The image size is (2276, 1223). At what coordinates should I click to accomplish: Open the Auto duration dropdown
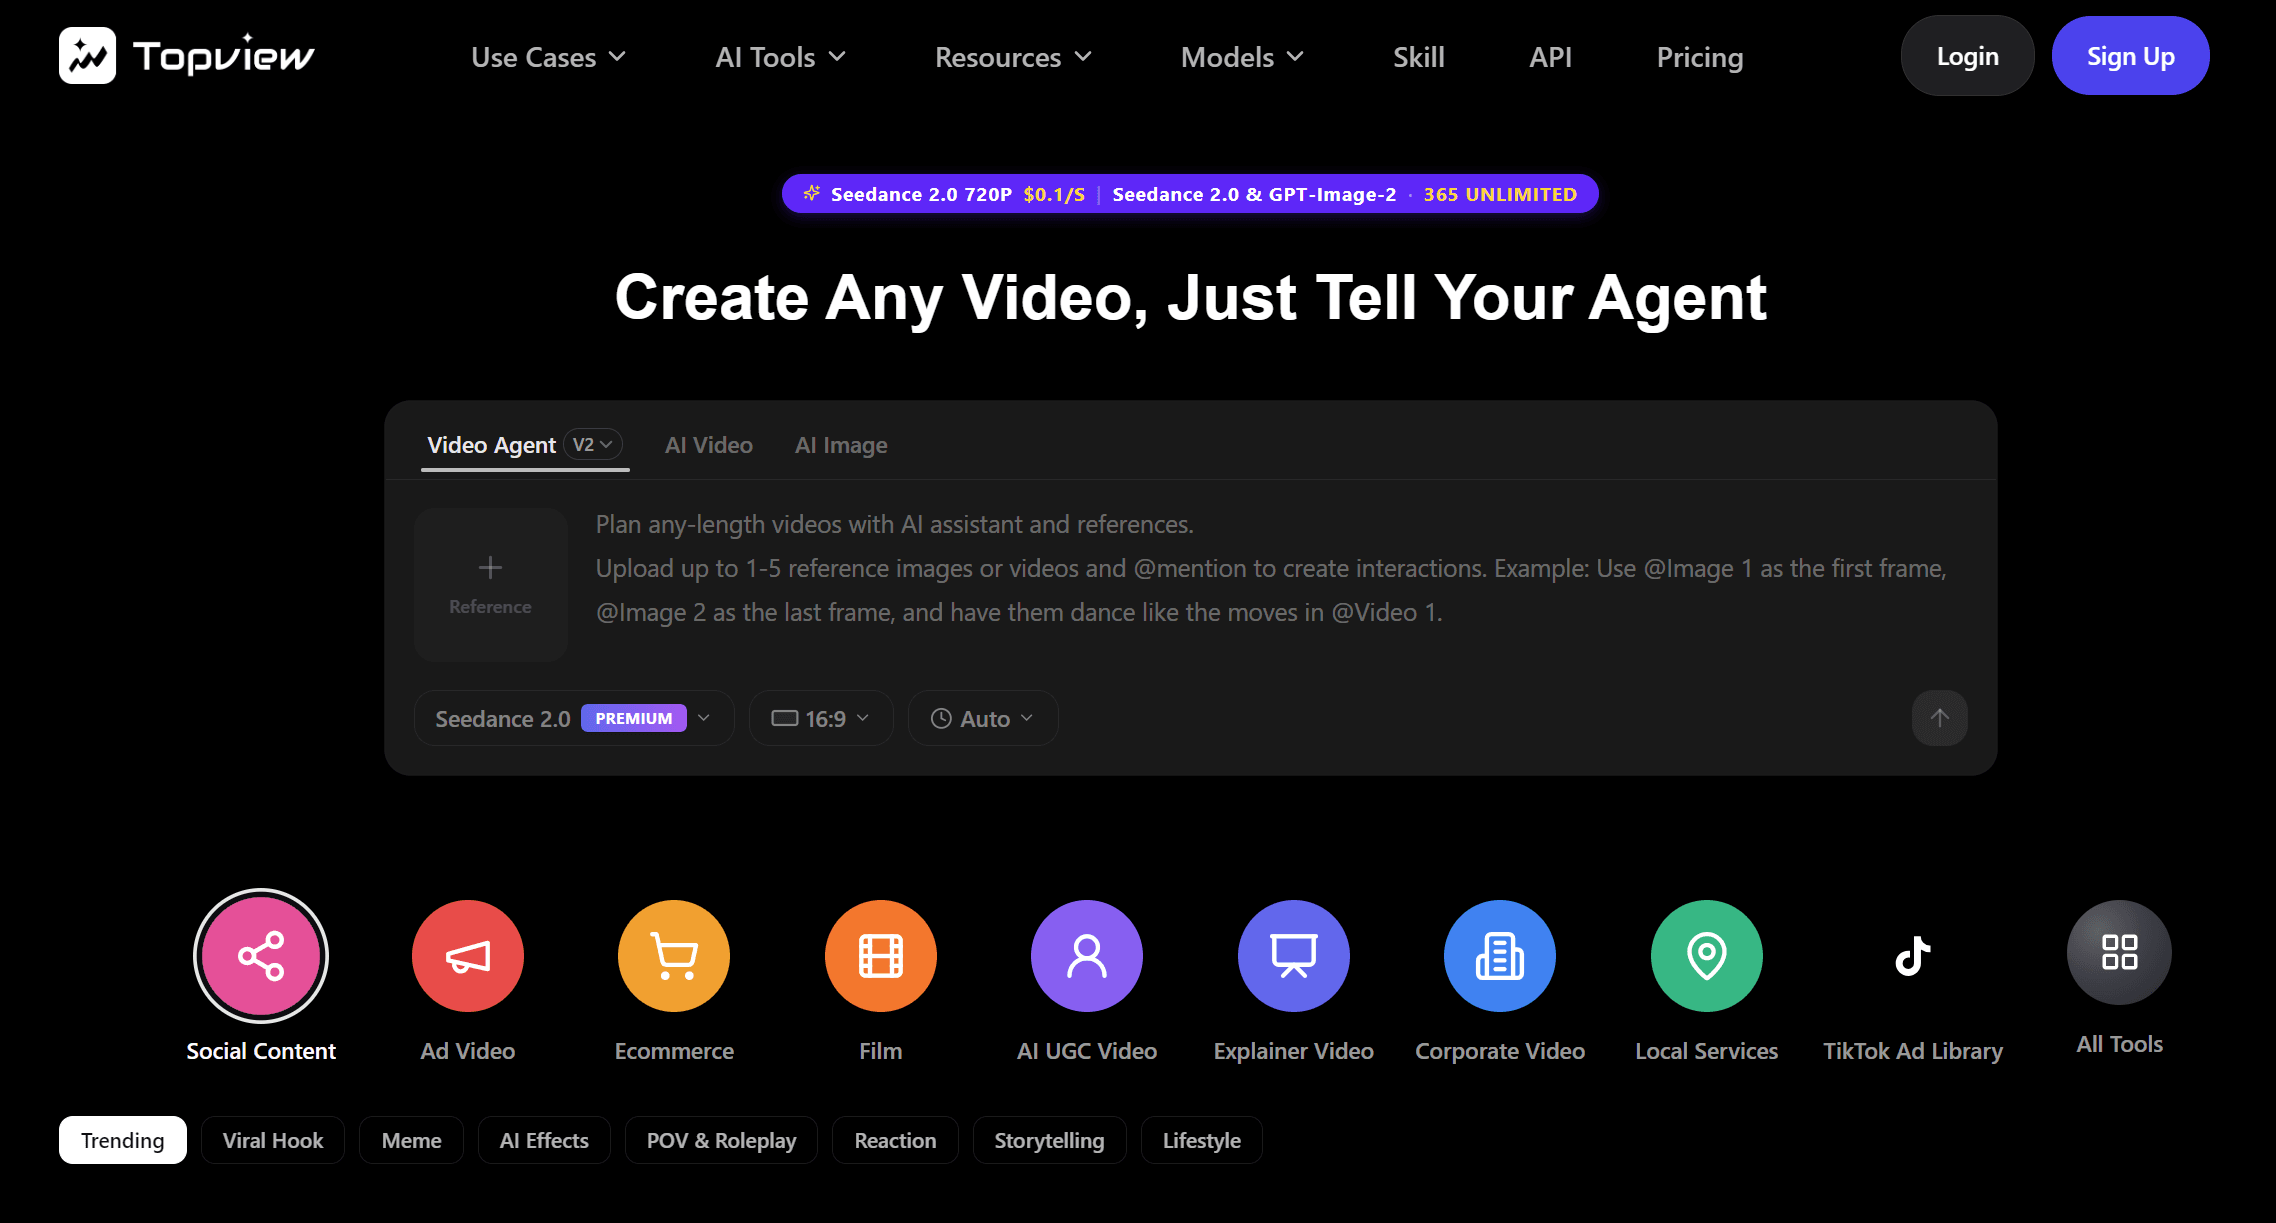point(983,718)
